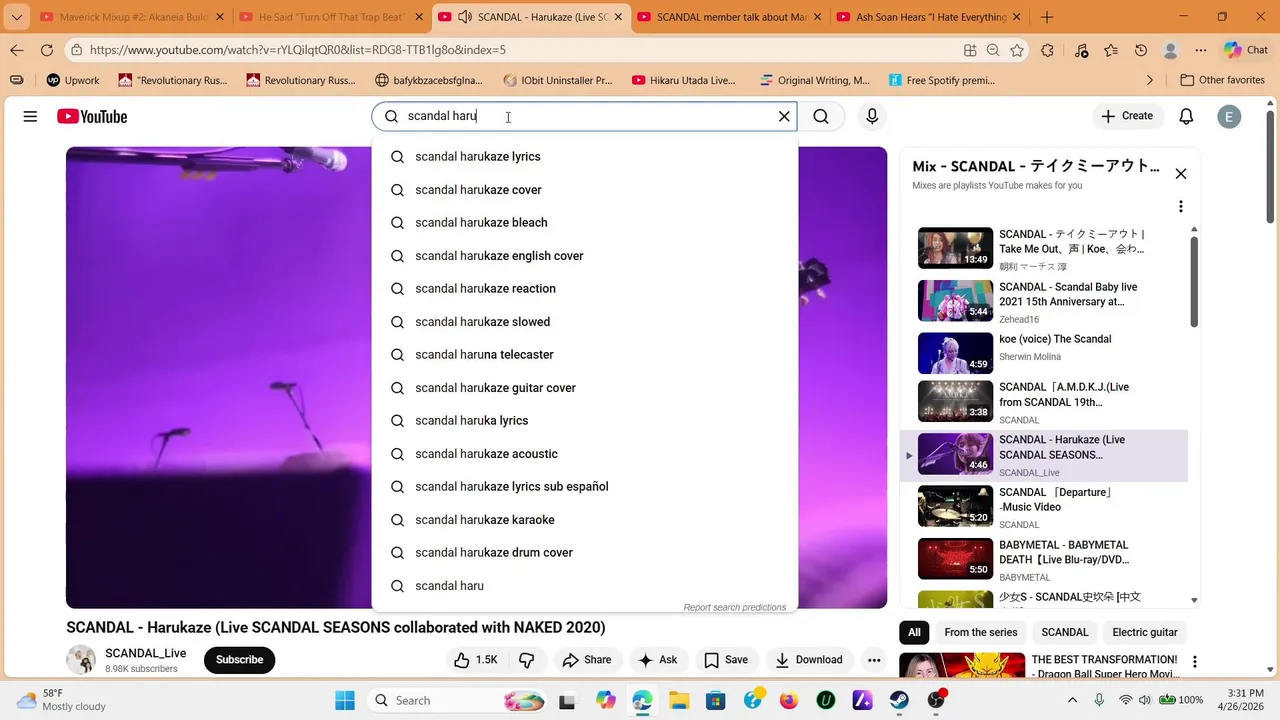Screen dimensions: 1280x720
Task: Play koe (voice) The Scandal playlist item
Action: 1043,353
